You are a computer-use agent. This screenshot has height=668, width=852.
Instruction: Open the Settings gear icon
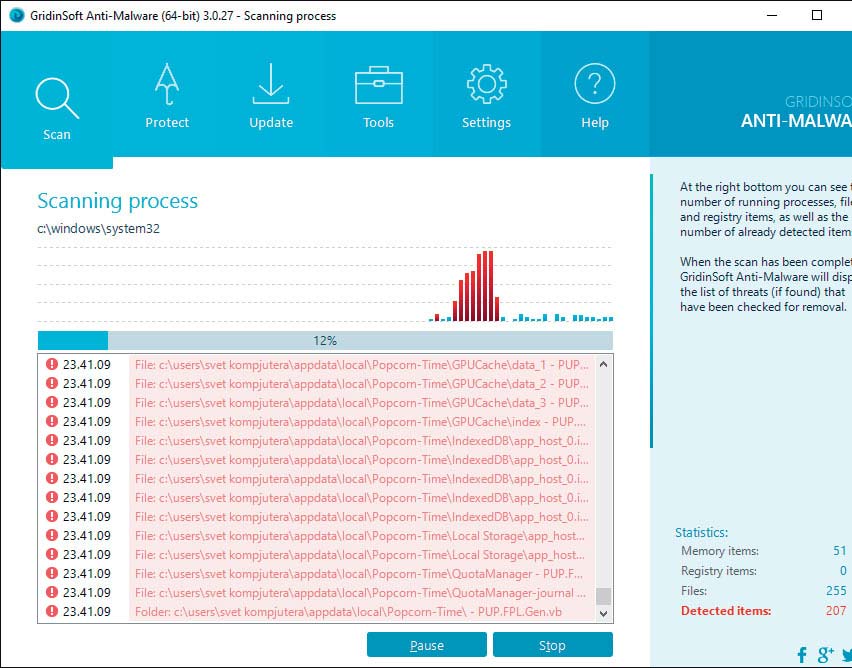point(486,84)
